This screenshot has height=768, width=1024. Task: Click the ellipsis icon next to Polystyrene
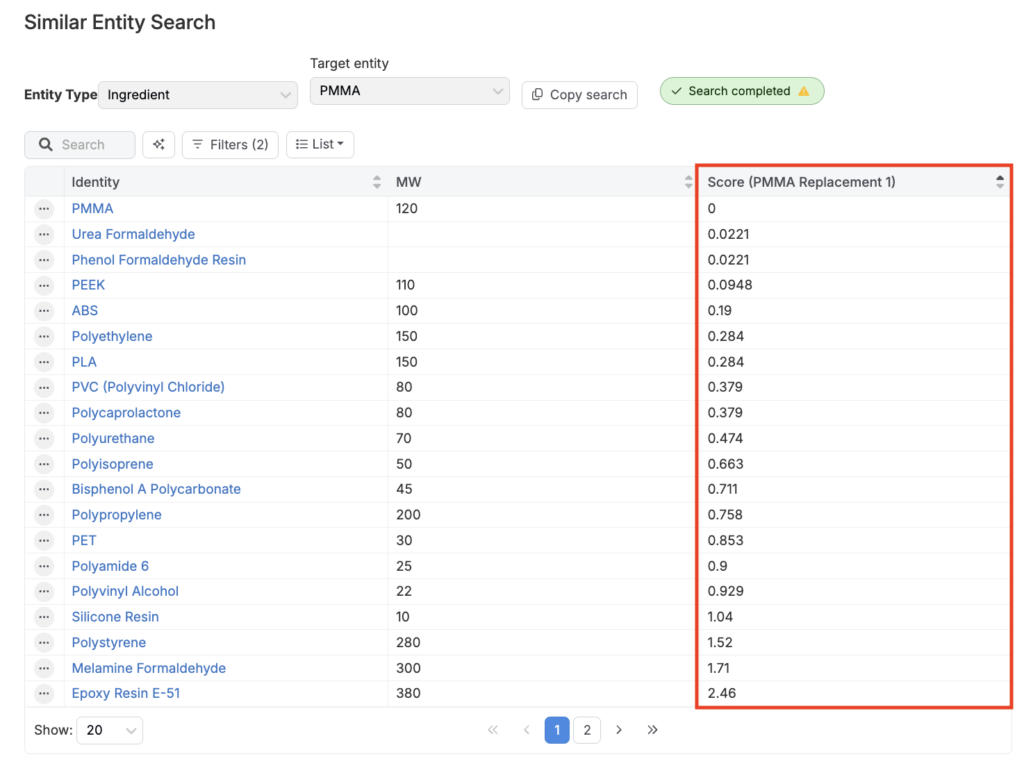tap(44, 643)
